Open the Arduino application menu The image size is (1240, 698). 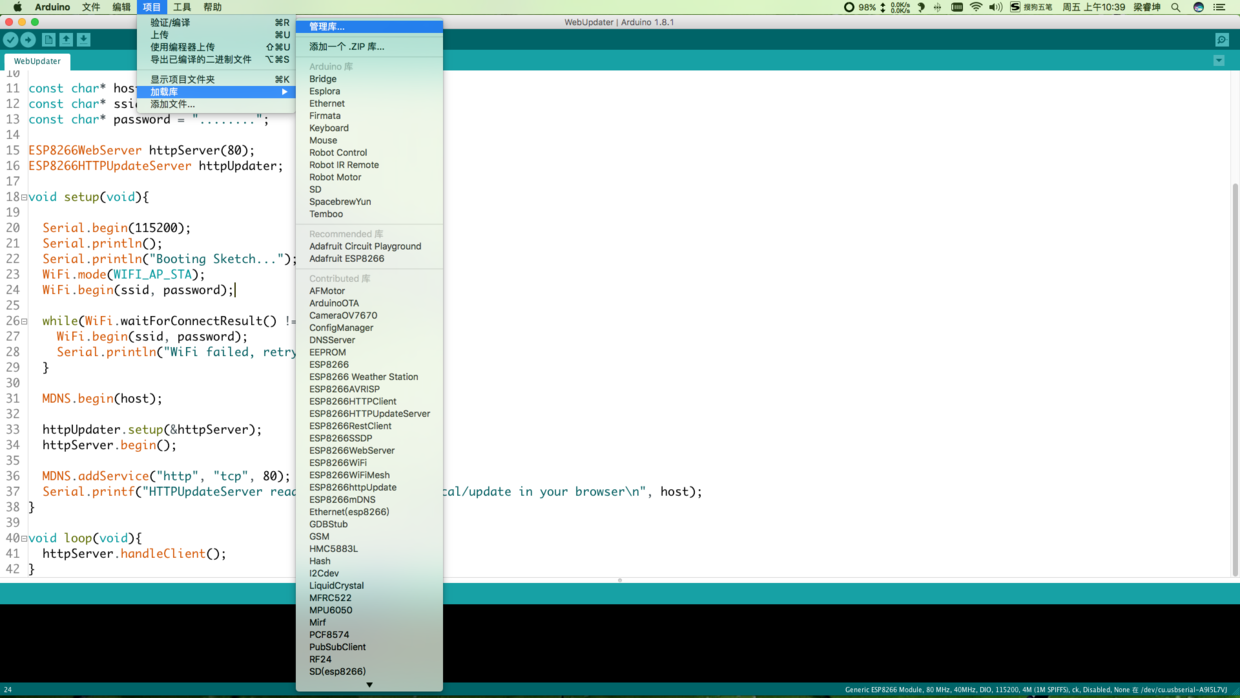tap(52, 7)
